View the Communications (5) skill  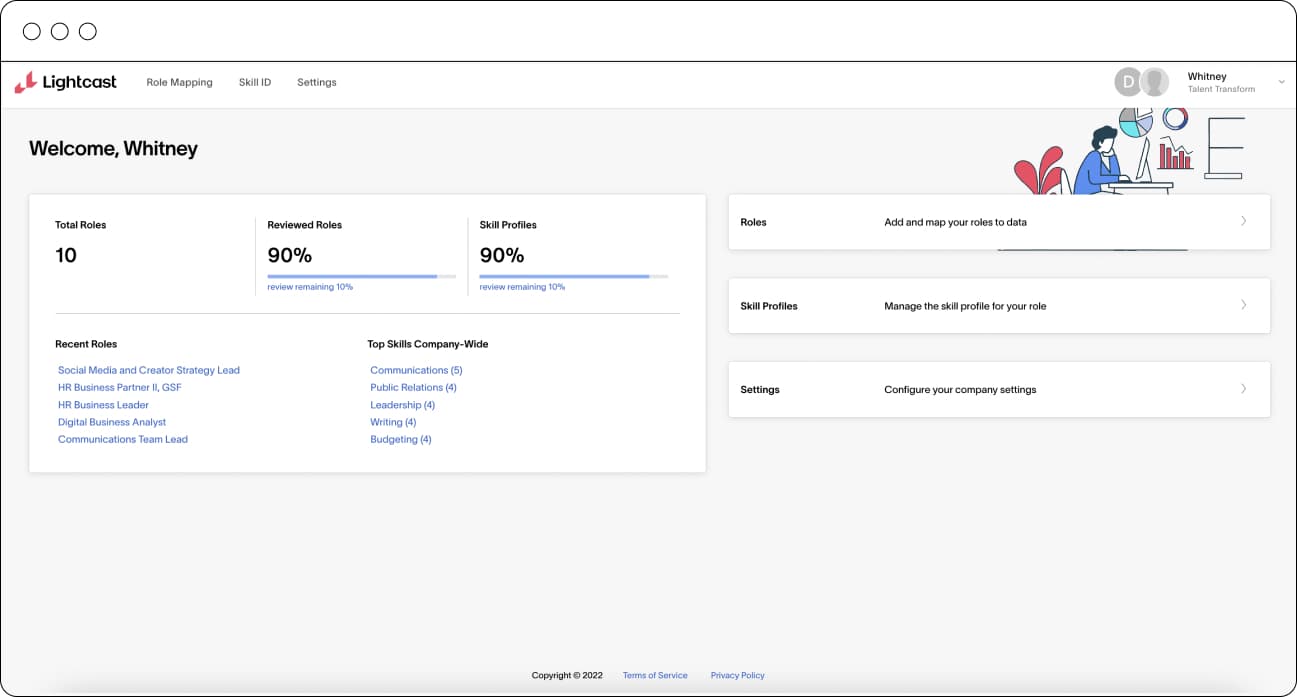coord(416,370)
